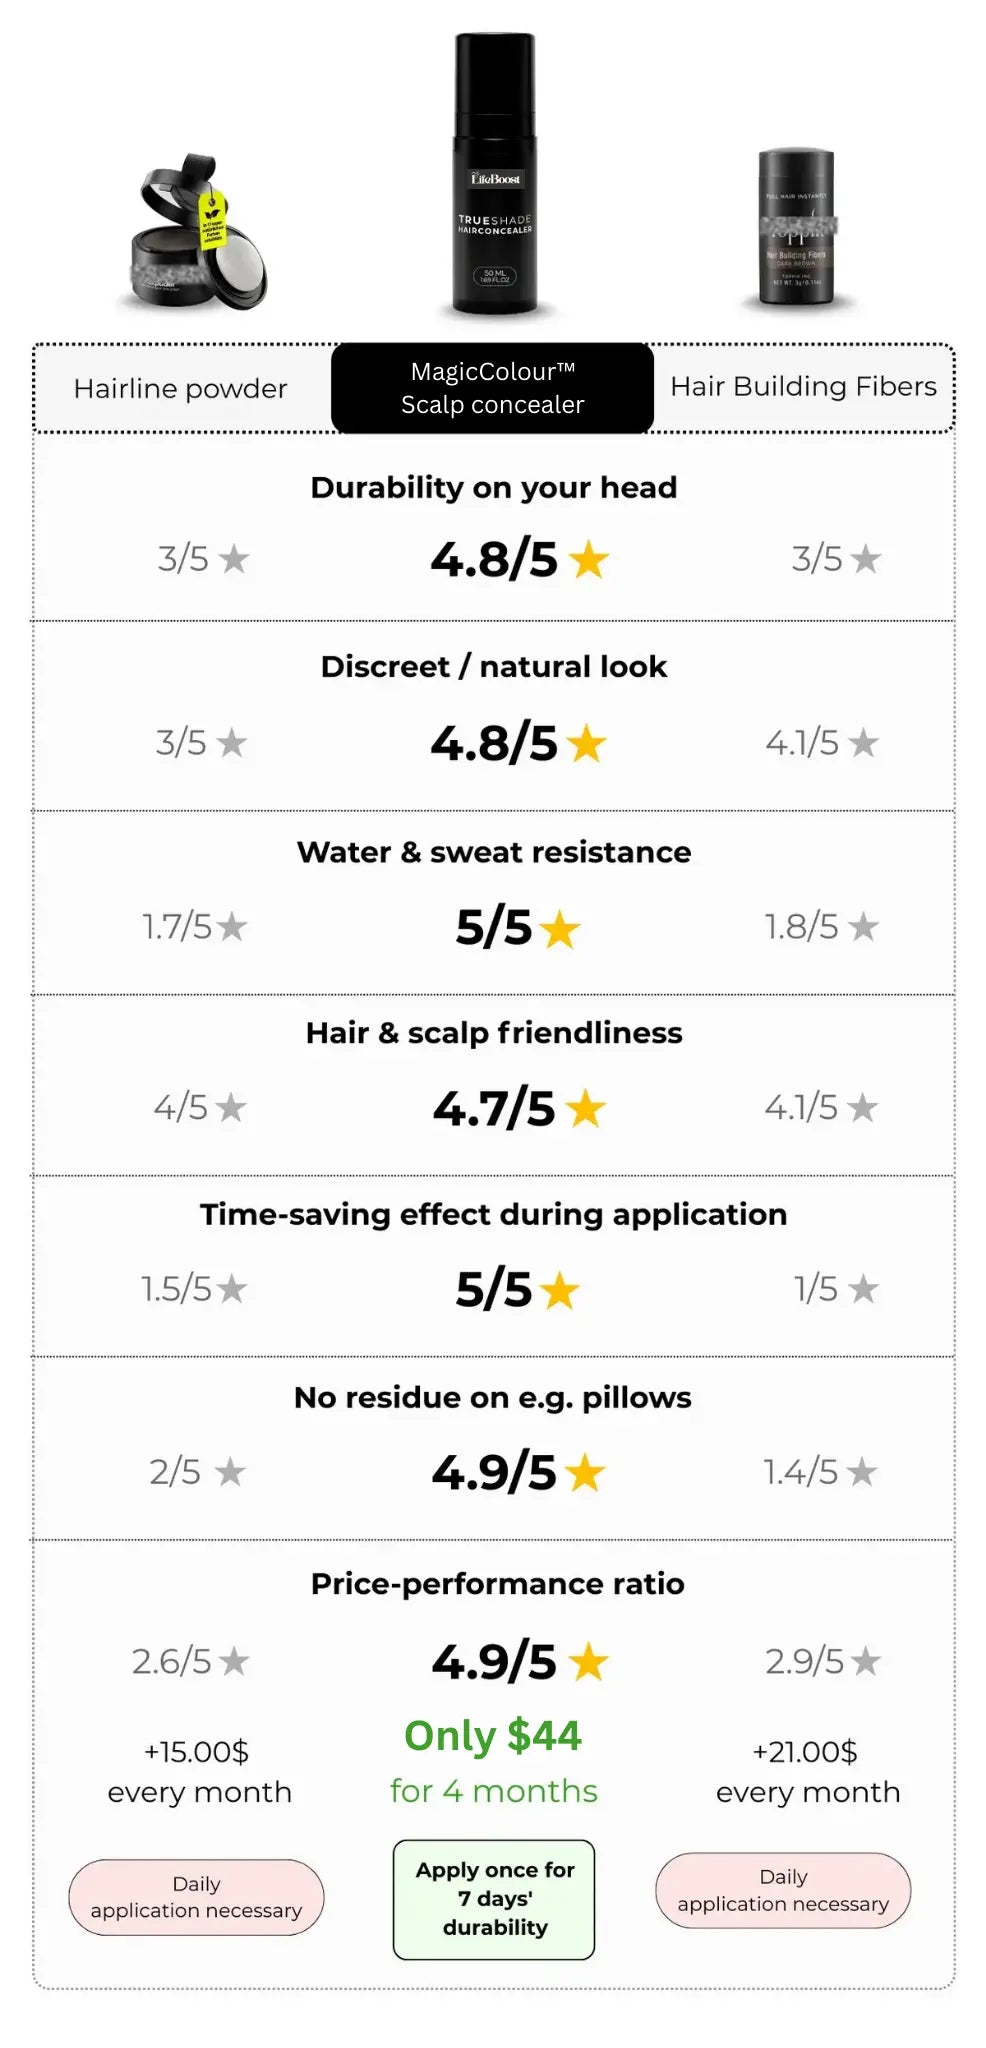The width and height of the screenshot is (986, 2048).
Task: Select the MagicColour Scalp concealer header
Action: pyautogui.click(x=492, y=388)
